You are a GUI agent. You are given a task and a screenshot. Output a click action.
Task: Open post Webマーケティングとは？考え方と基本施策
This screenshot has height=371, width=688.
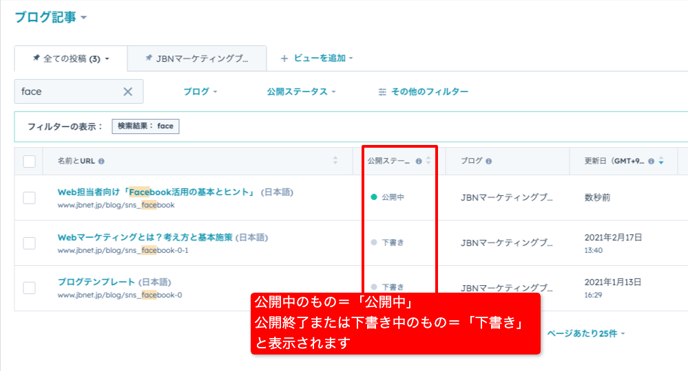(x=145, y=237)
